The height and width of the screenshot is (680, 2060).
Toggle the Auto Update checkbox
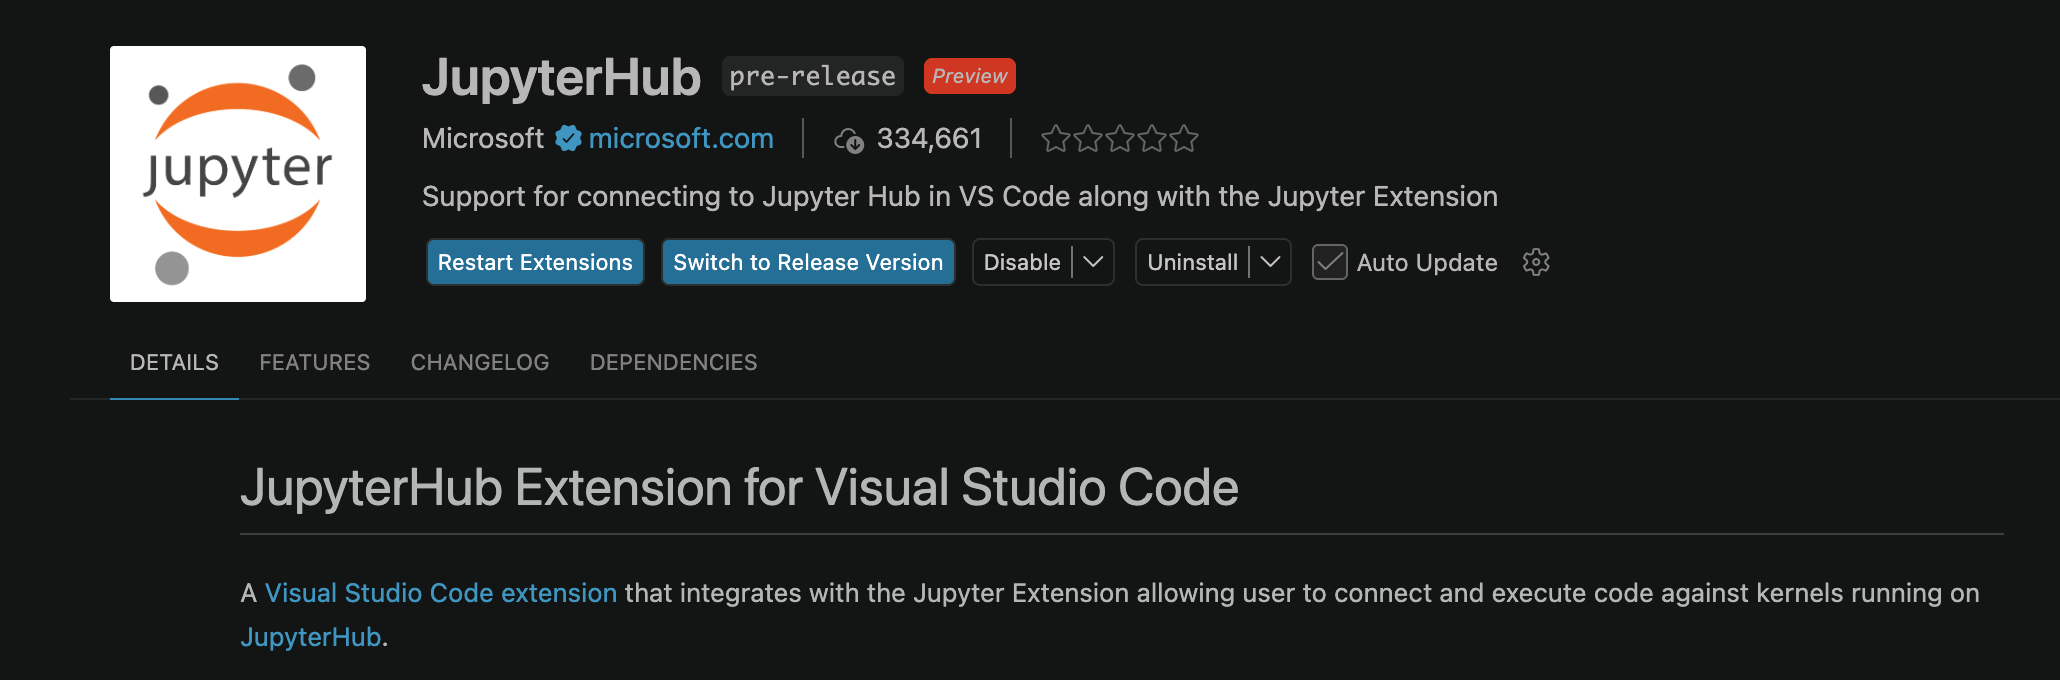tap(1329, 262)
